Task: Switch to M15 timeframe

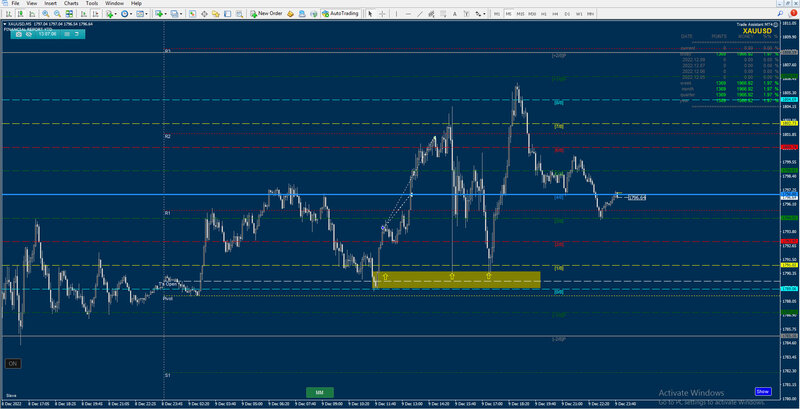Action: click(520, 14)
